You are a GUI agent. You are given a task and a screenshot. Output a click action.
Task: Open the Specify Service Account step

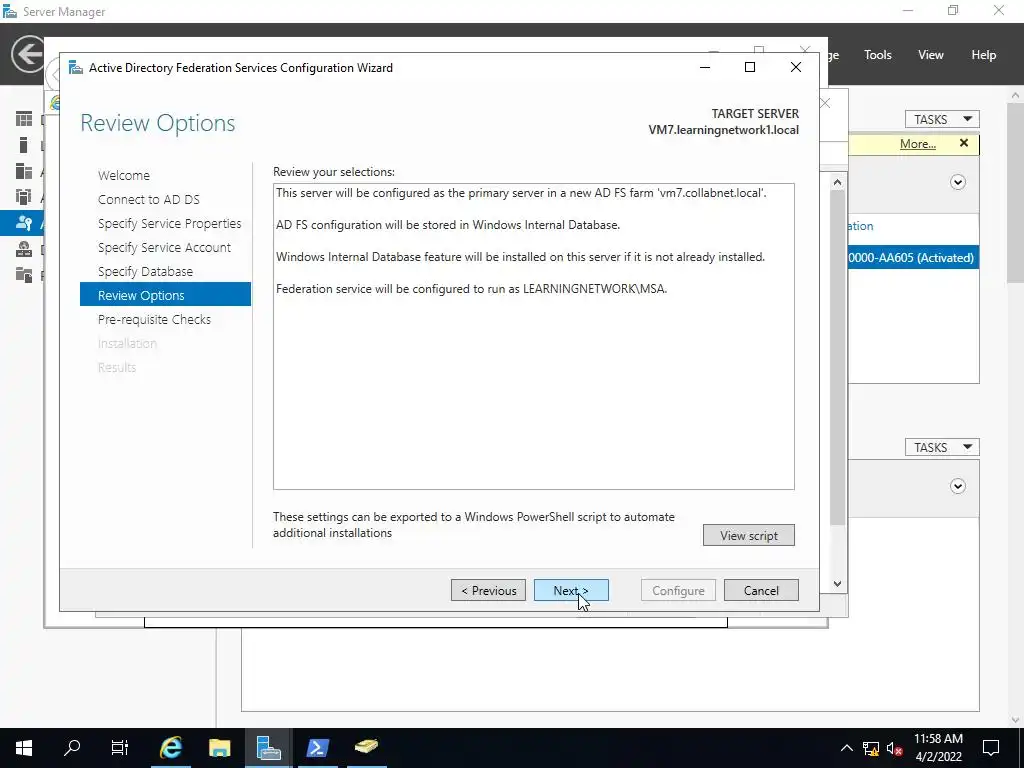pyautogui.click(x=164, y=248)
